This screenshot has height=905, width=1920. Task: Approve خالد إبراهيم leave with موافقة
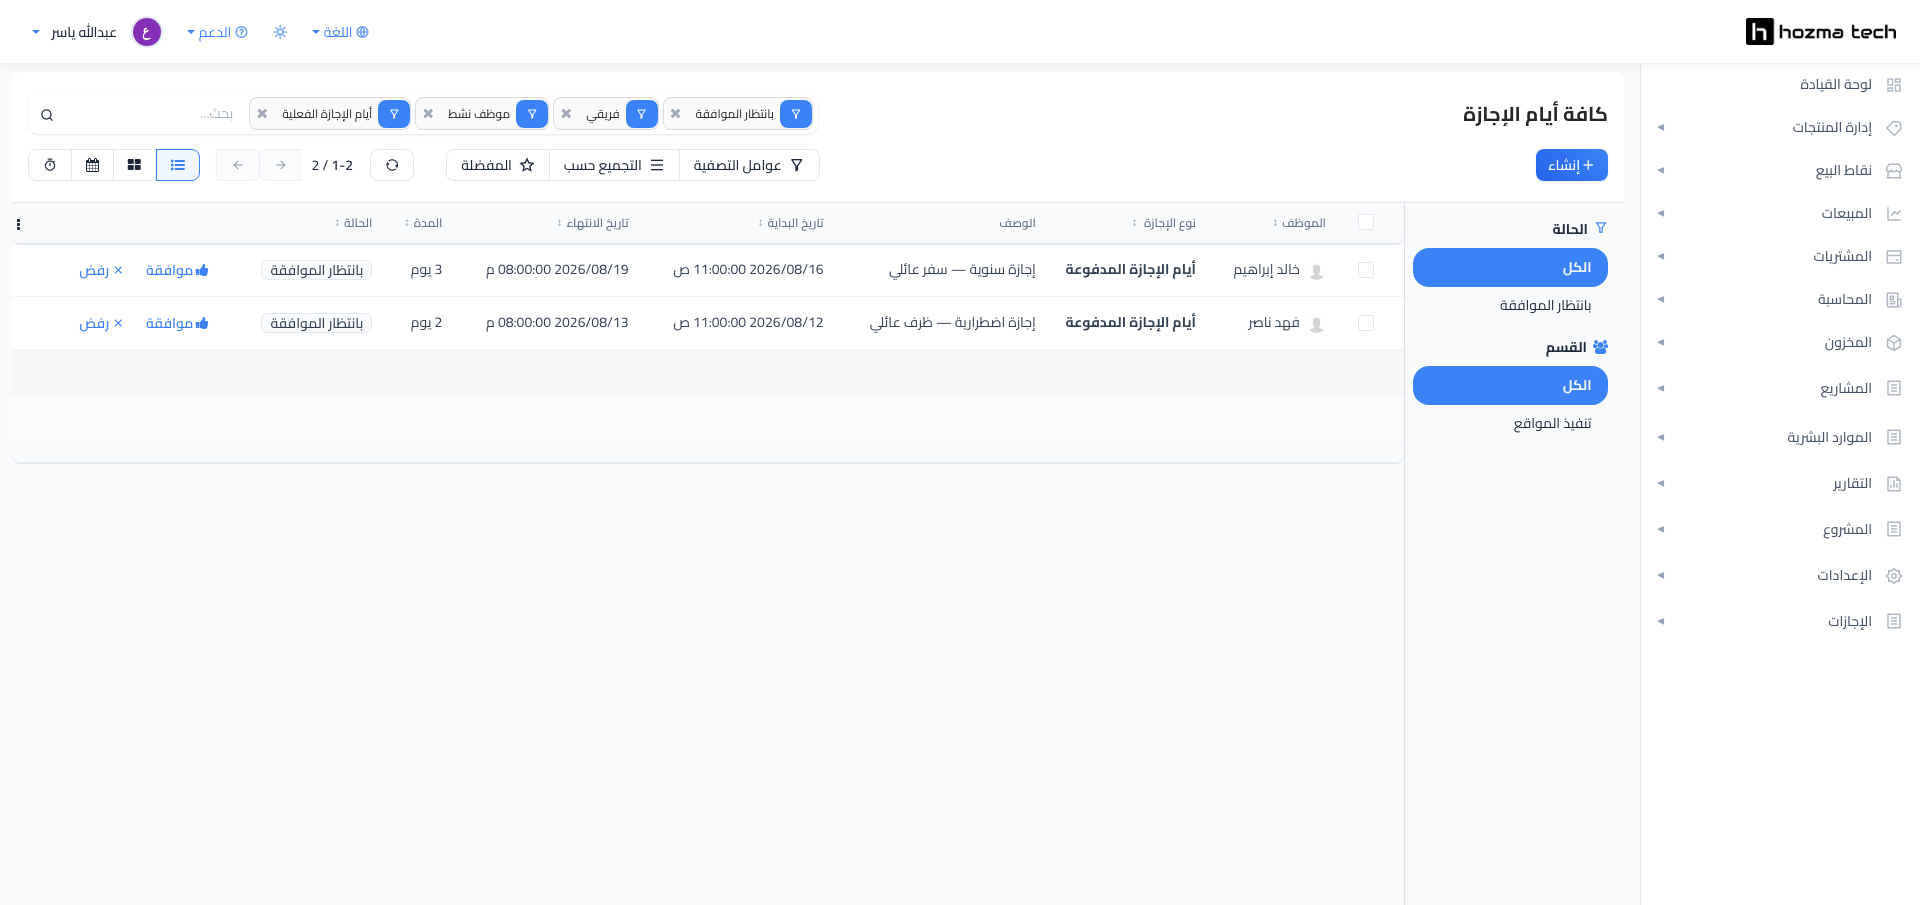(x=177, y=270)
